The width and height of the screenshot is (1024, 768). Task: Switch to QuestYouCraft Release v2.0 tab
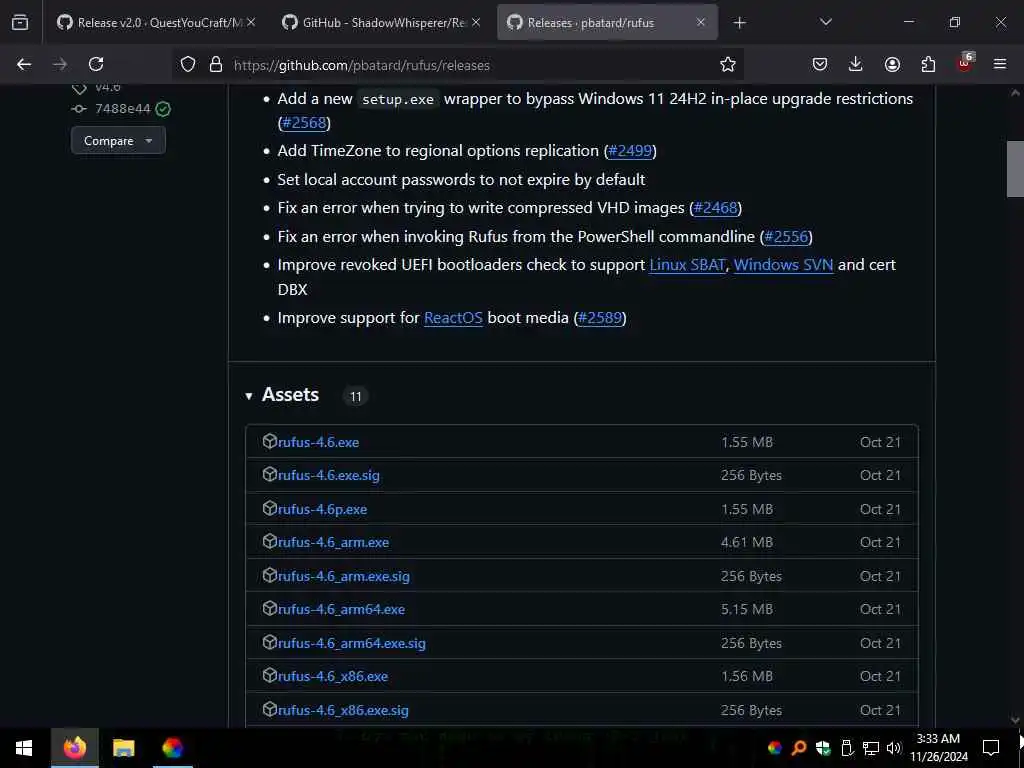[x=155, y=22]
